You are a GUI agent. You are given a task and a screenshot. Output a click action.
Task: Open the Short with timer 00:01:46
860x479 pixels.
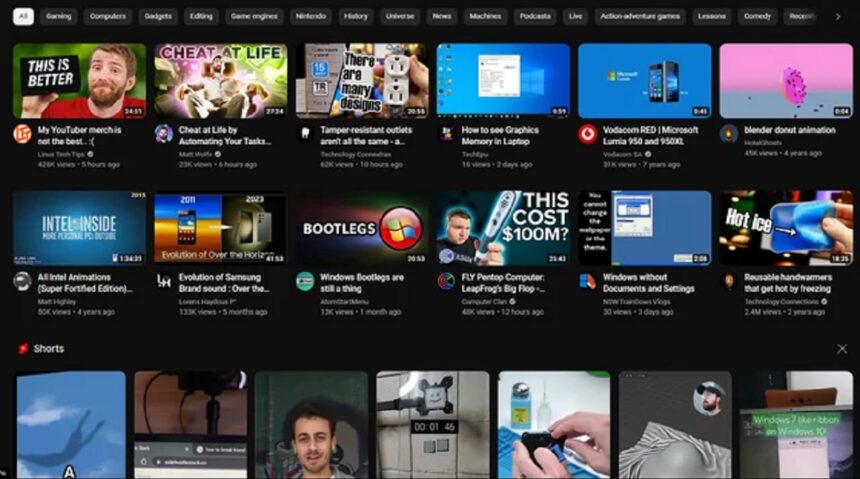click(433, 425)
